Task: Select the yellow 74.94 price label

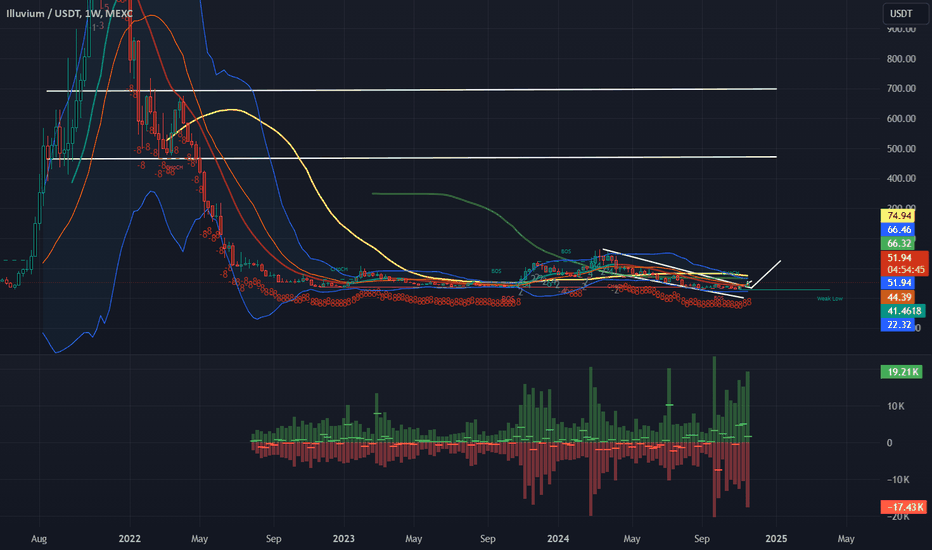Action: (x=898, y=215)
